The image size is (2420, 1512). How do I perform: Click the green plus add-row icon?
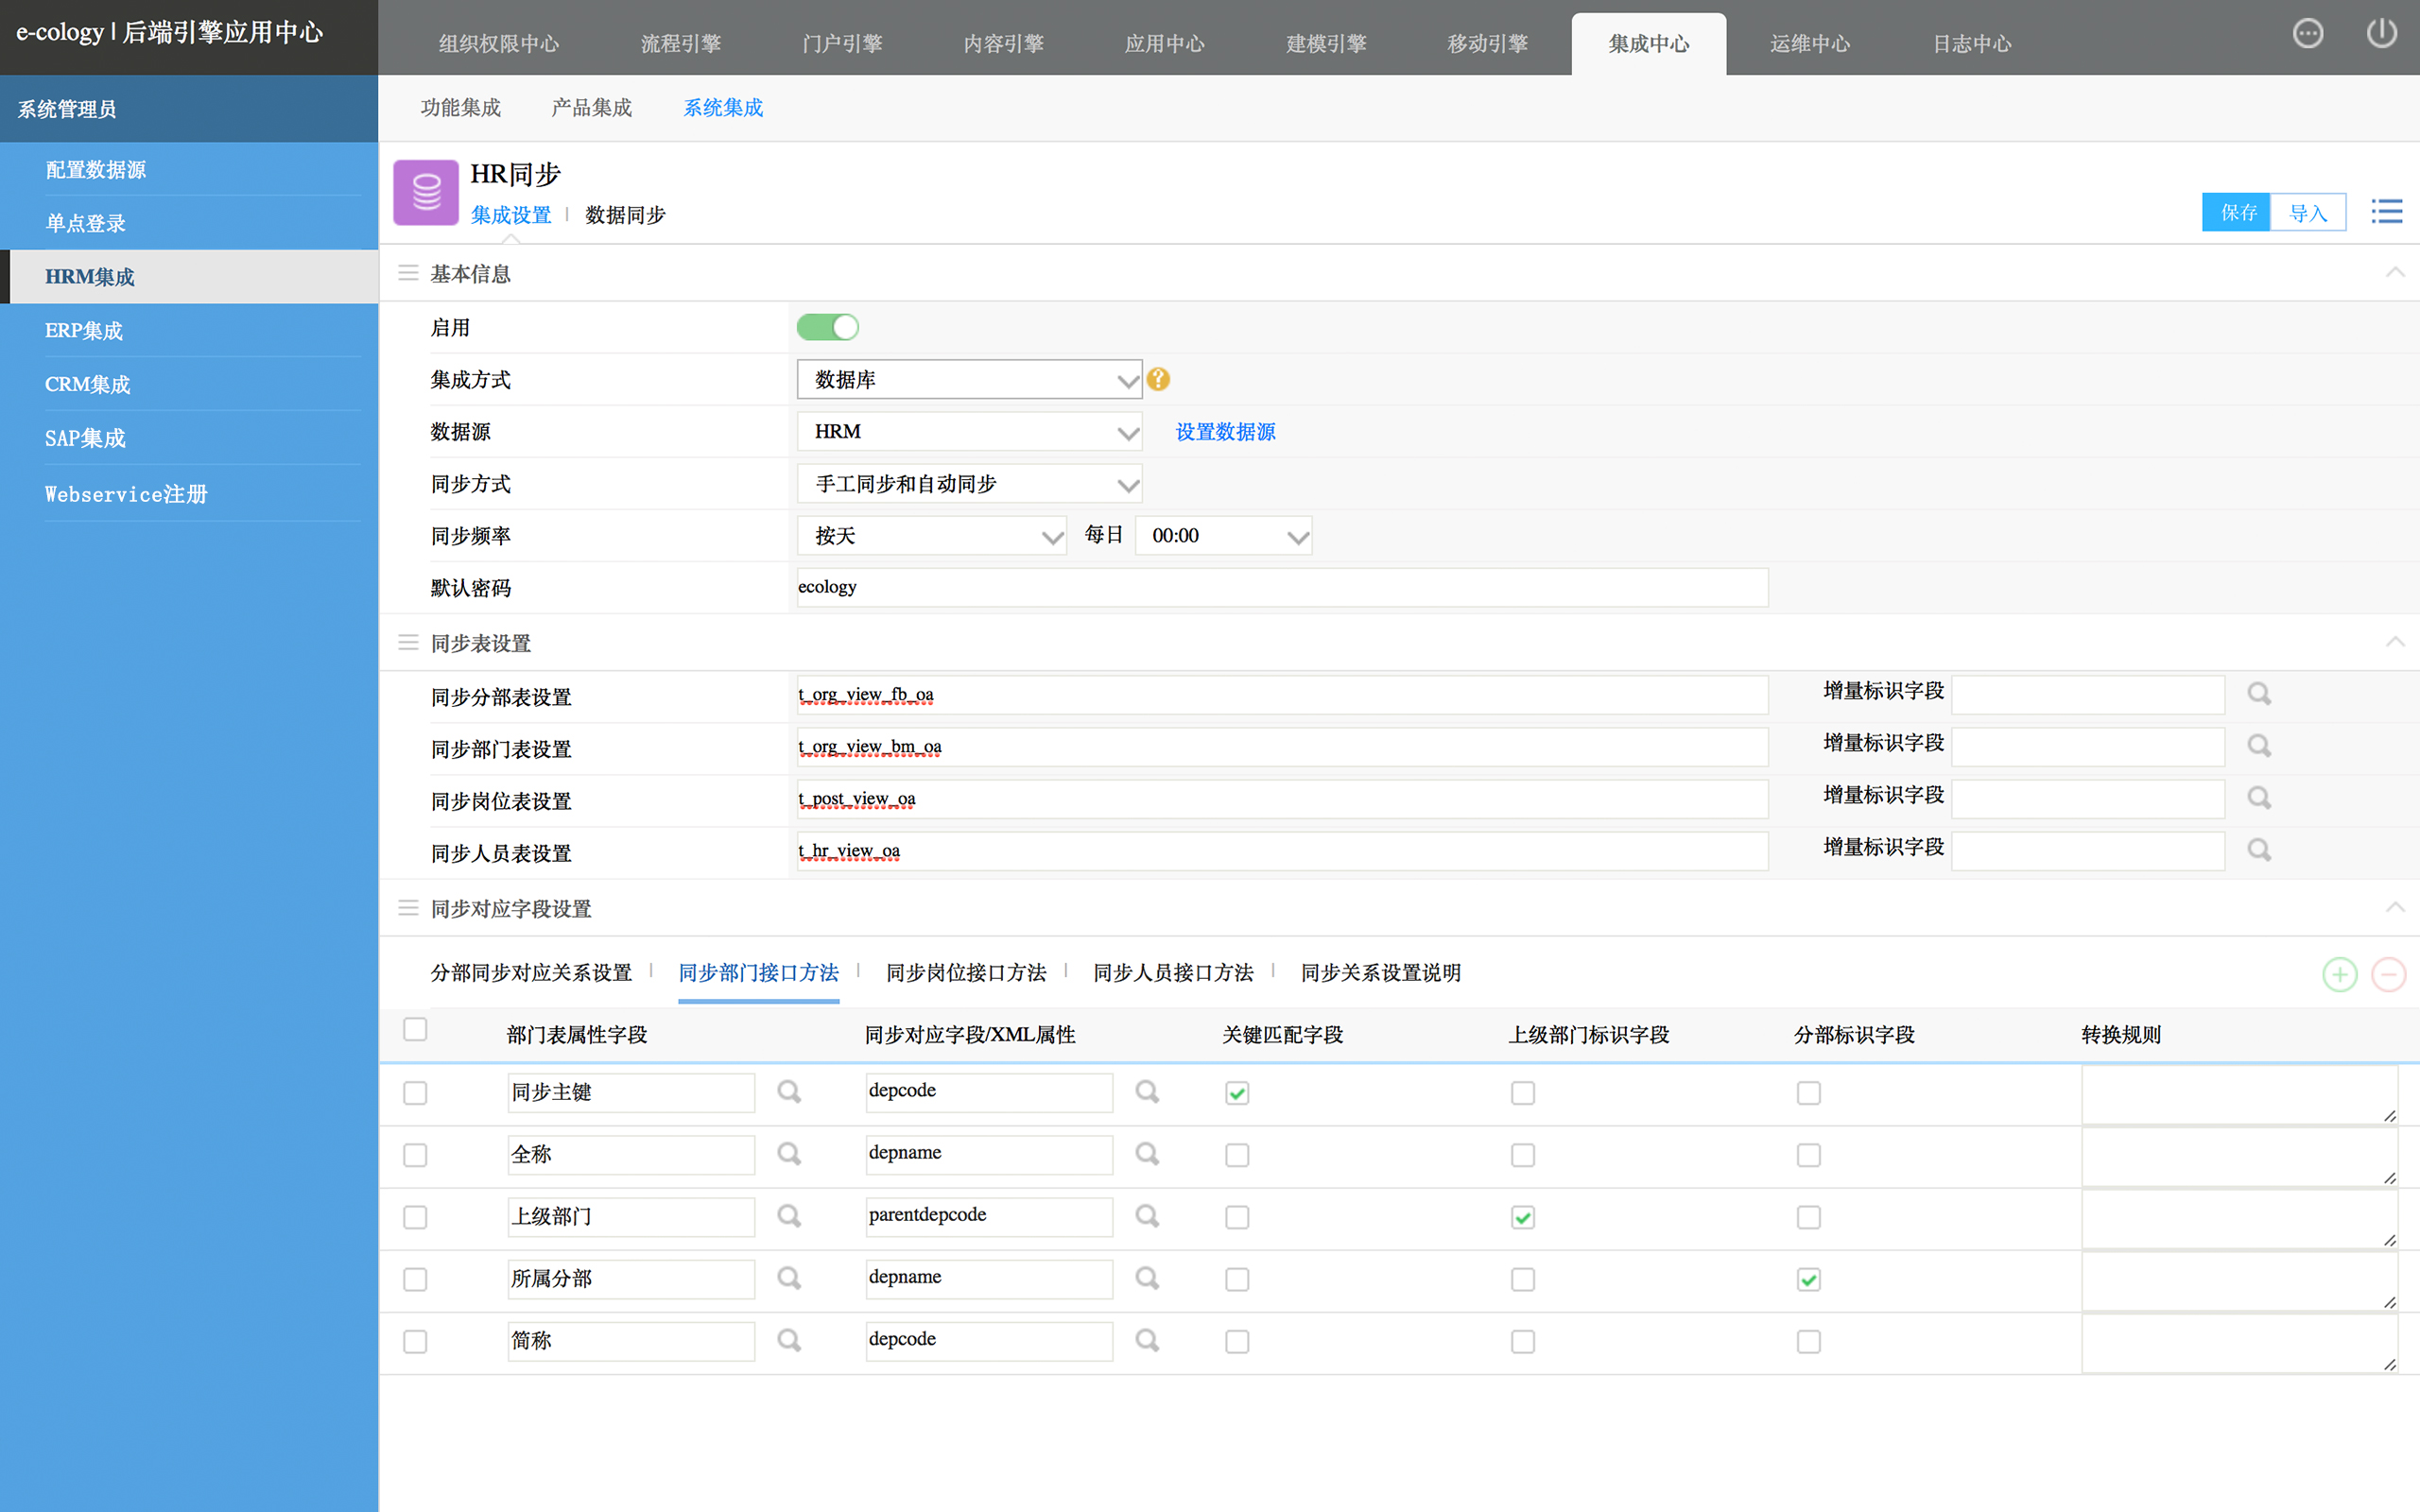[x=2339, y=974]
